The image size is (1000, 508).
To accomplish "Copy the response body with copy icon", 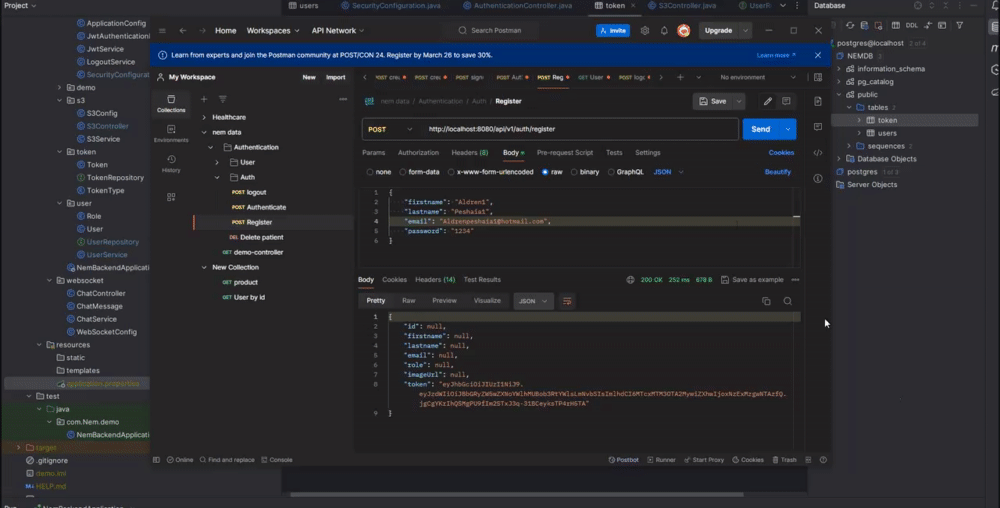I will 766,301.
